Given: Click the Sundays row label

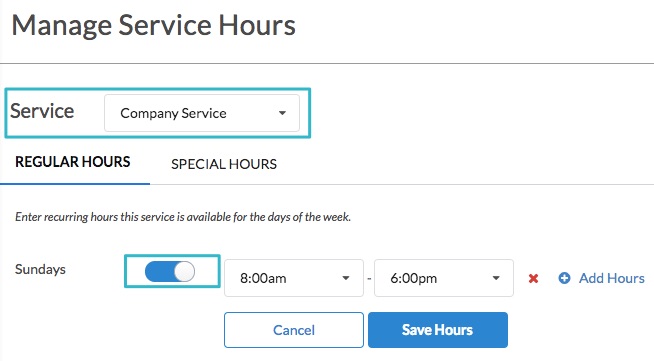Looking at the screenshot, I should coord(40,269).
